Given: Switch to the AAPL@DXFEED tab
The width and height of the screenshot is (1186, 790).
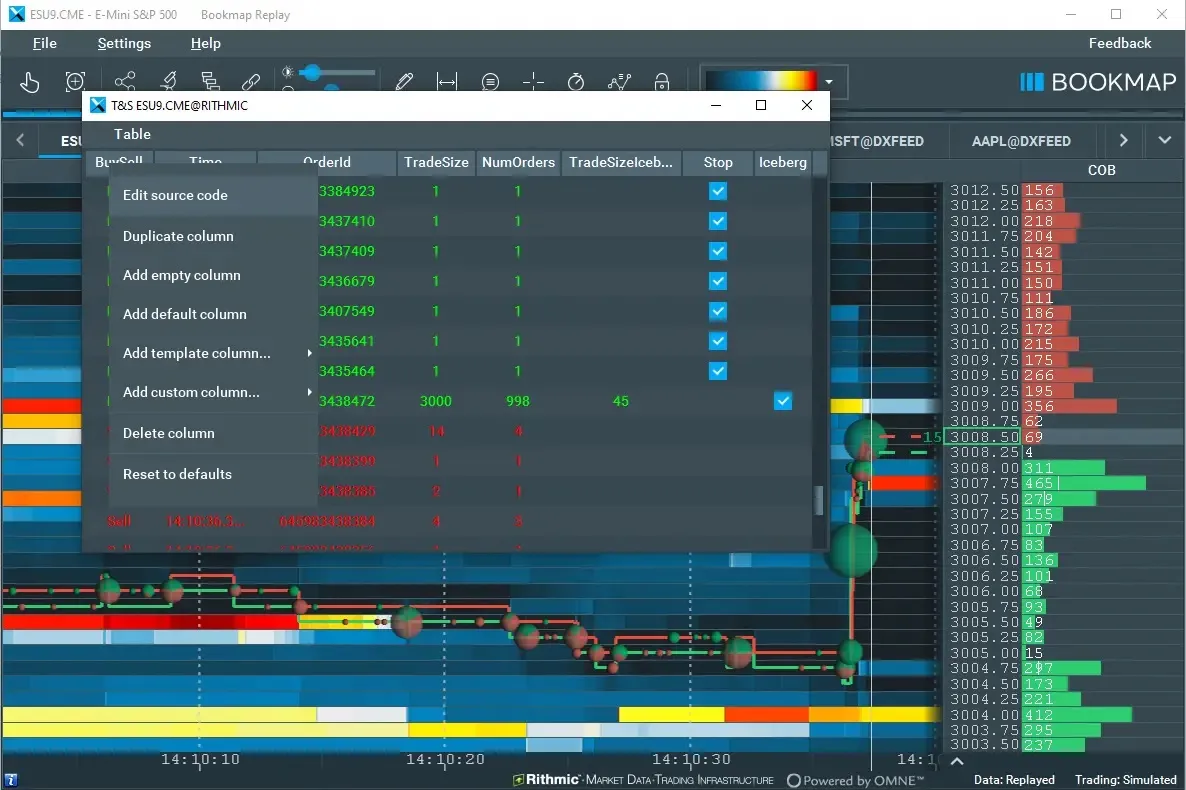Looking at the screenshot, I should pyautogui.click(x=1020, y=141).
